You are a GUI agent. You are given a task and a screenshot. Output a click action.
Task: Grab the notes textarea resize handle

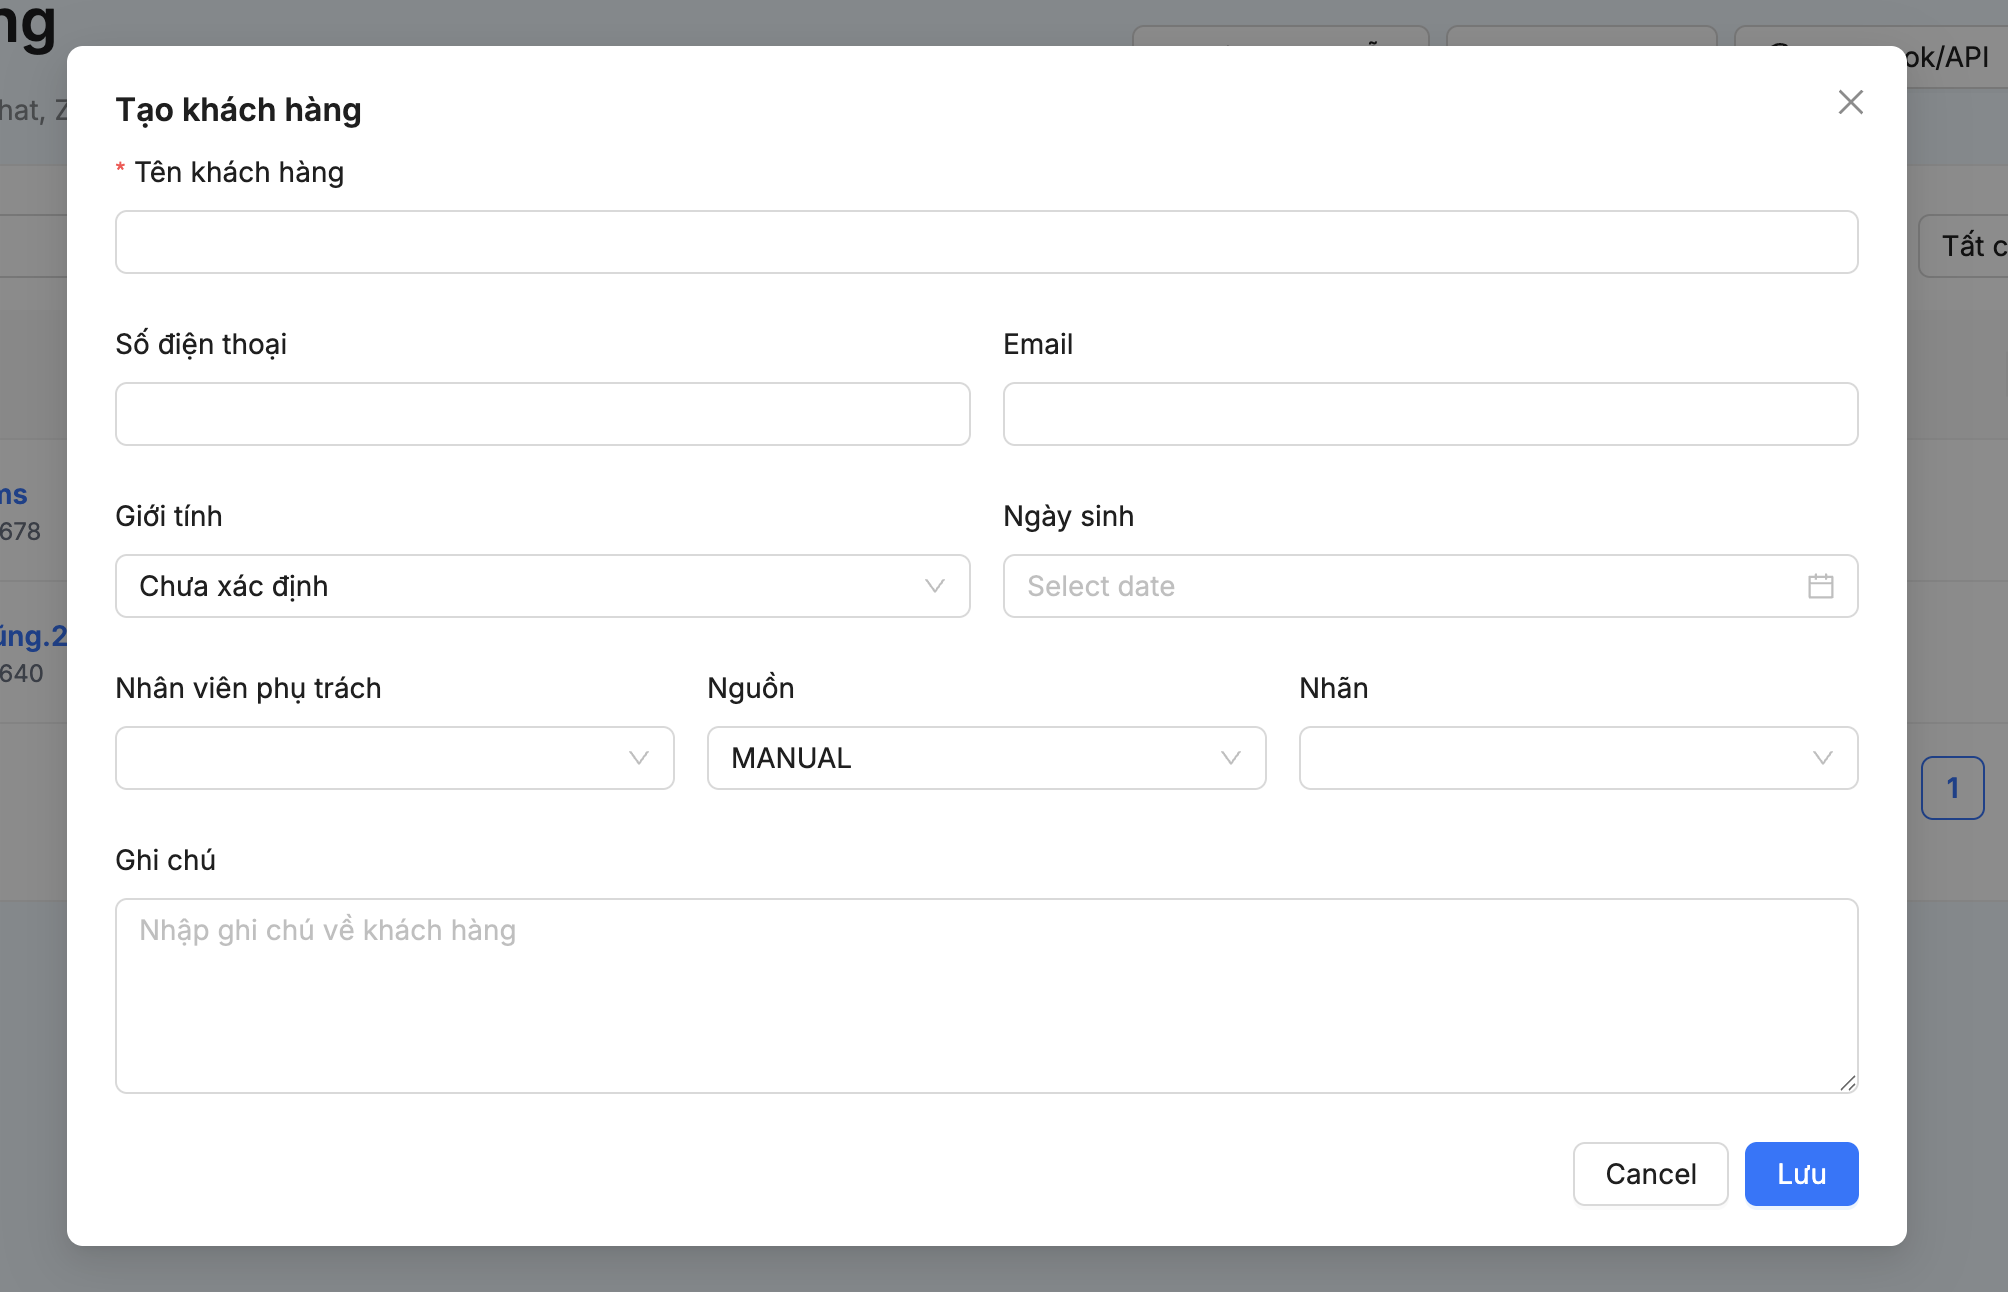pyautogui.click(x=1848, y=1083)
